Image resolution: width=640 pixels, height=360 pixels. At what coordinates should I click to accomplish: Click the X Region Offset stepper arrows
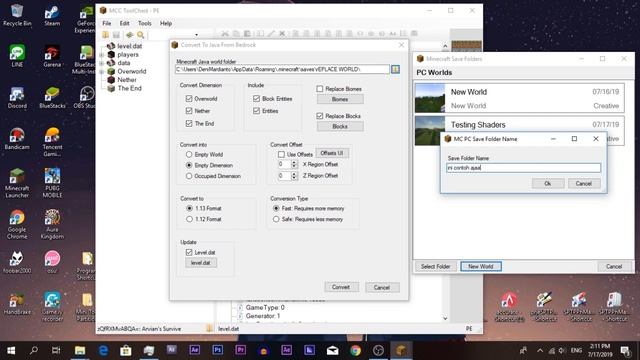pyautogui.click(x=294, y=164)
